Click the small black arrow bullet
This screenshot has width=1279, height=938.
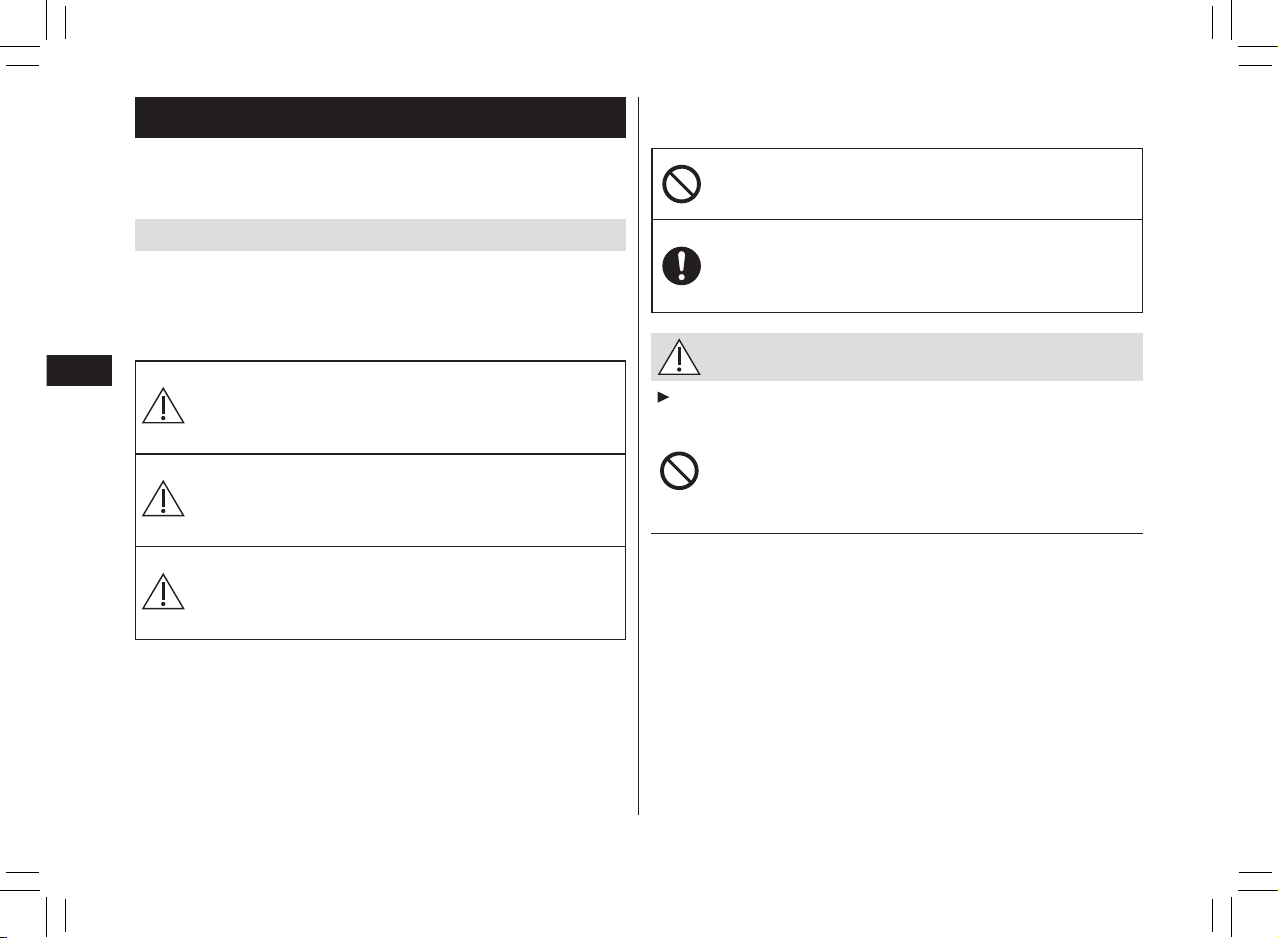(660, 398)
